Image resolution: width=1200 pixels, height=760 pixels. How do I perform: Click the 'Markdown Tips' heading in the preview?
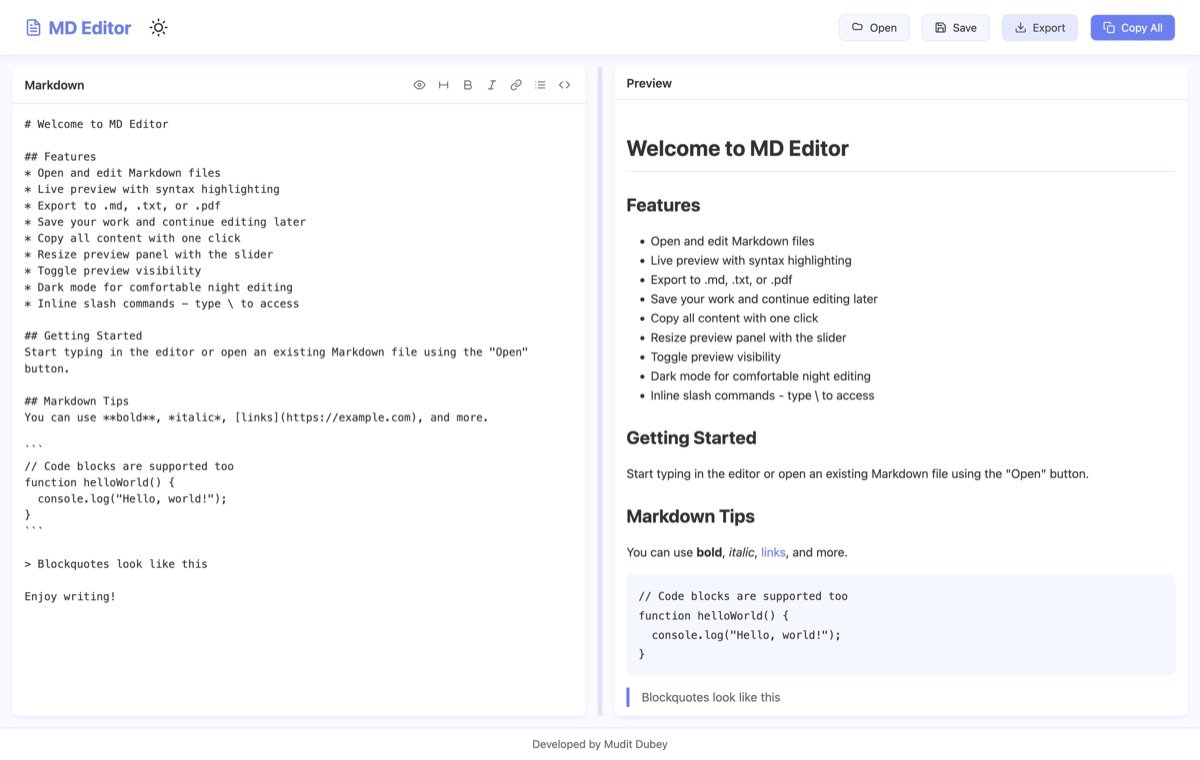(x=690, y=517)
